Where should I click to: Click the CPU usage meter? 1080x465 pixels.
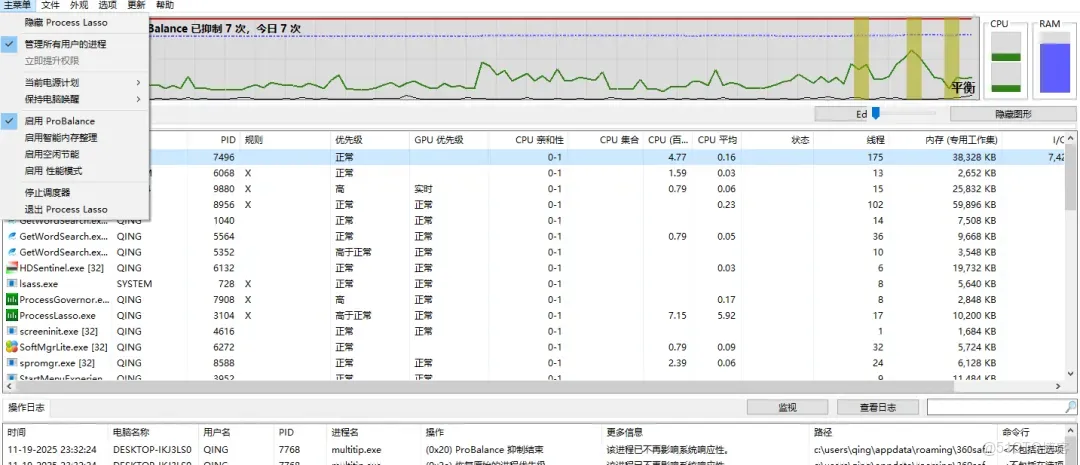(x=1005, y=62)
